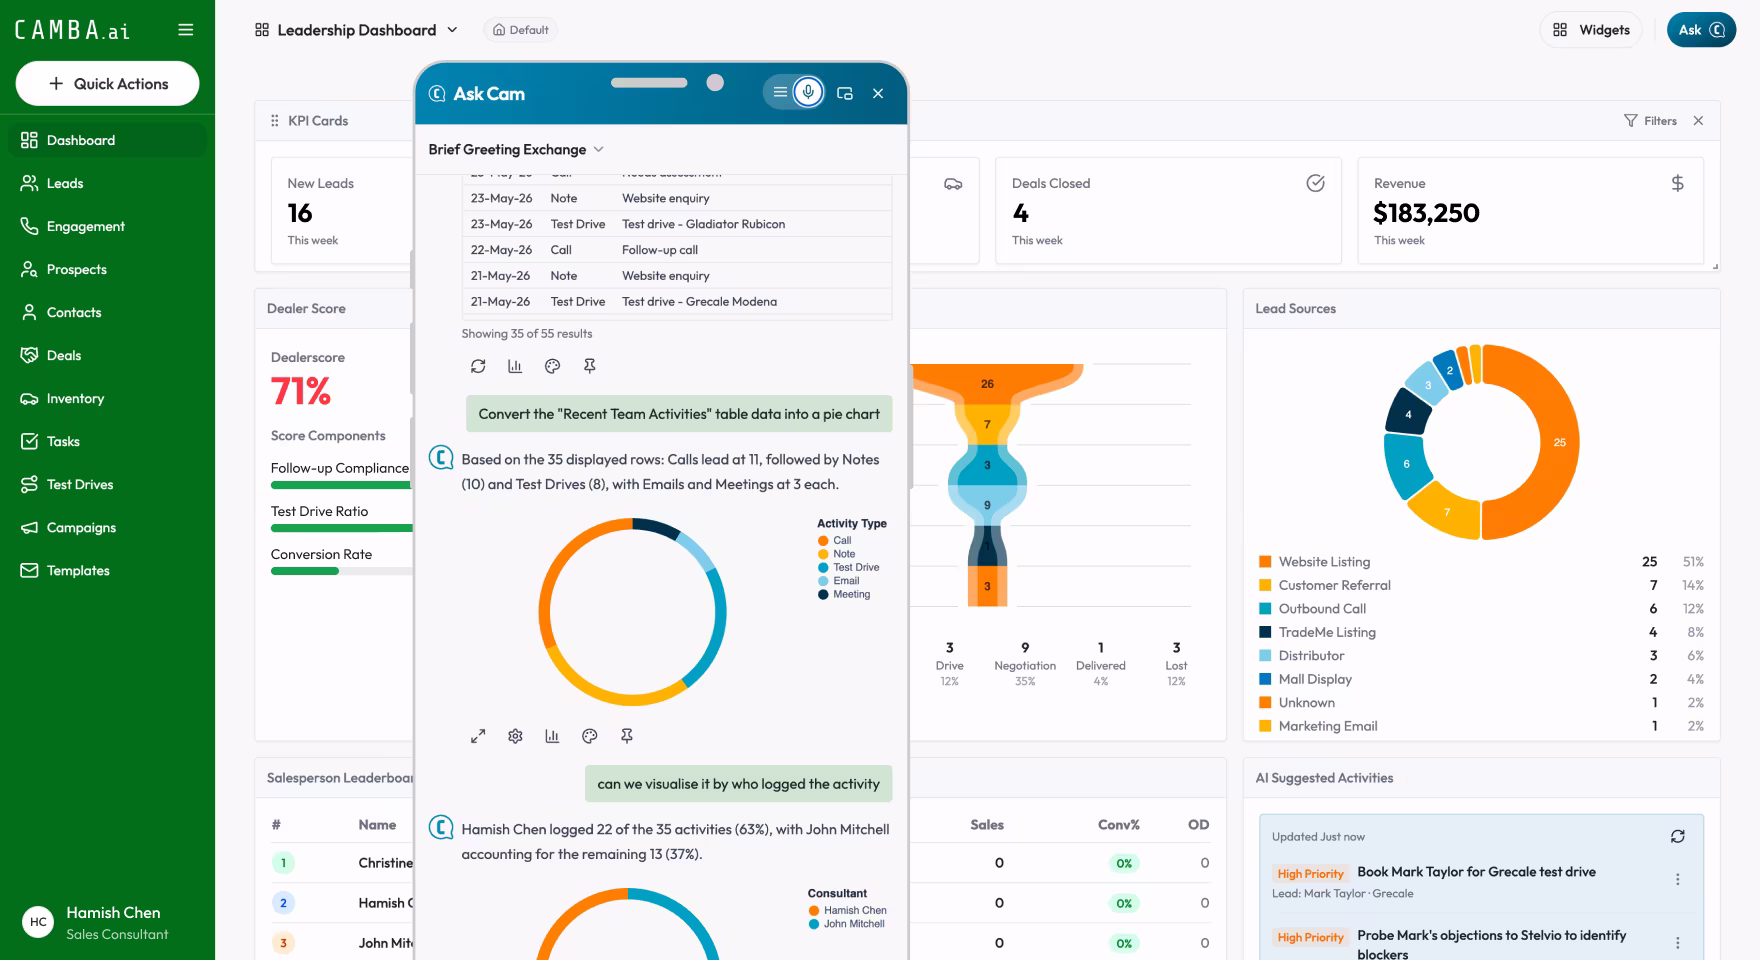
Task: Open Campaigns in the sidebar
Action: click(x=108, y=527)
